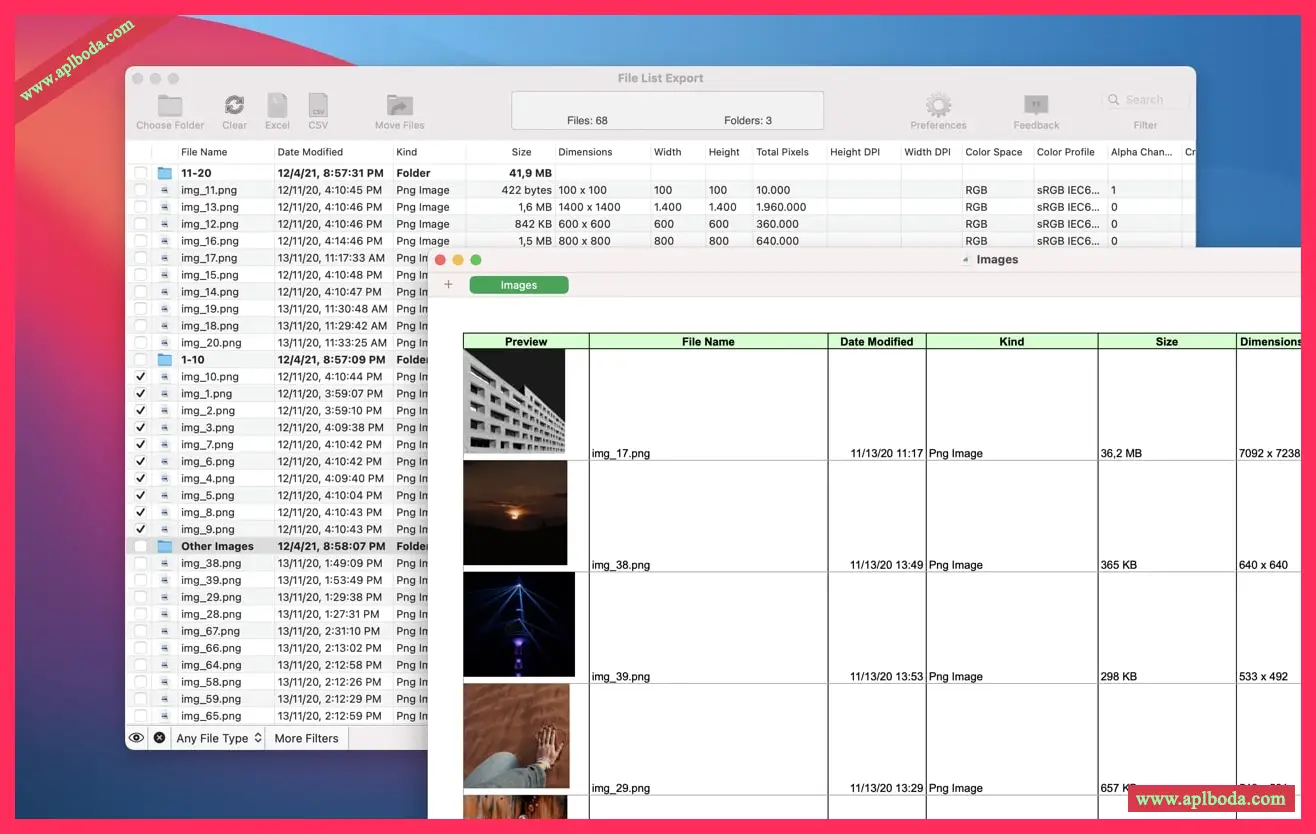Select the "img_58.png" file name

(211, 683)
